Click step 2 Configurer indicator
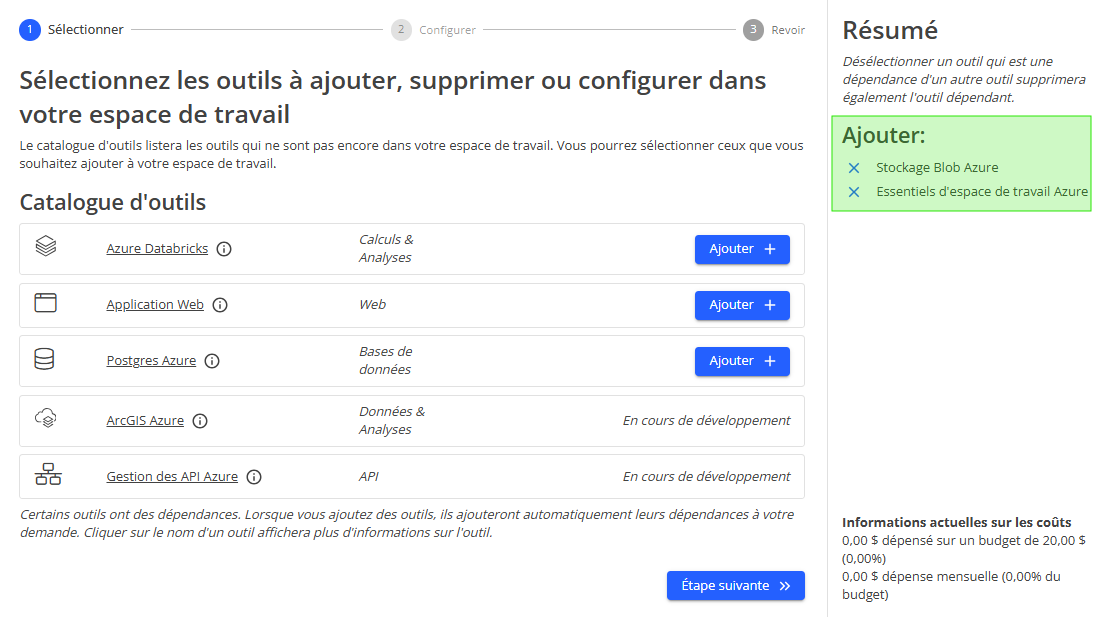This screenshot has height=617, width=1098. point(401,29)
